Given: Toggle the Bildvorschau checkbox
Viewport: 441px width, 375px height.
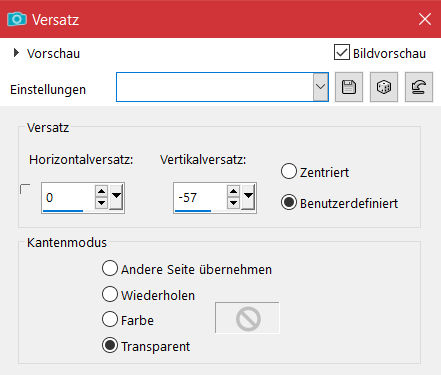Looking at the screenshot, I should click(x=342, y=53).
